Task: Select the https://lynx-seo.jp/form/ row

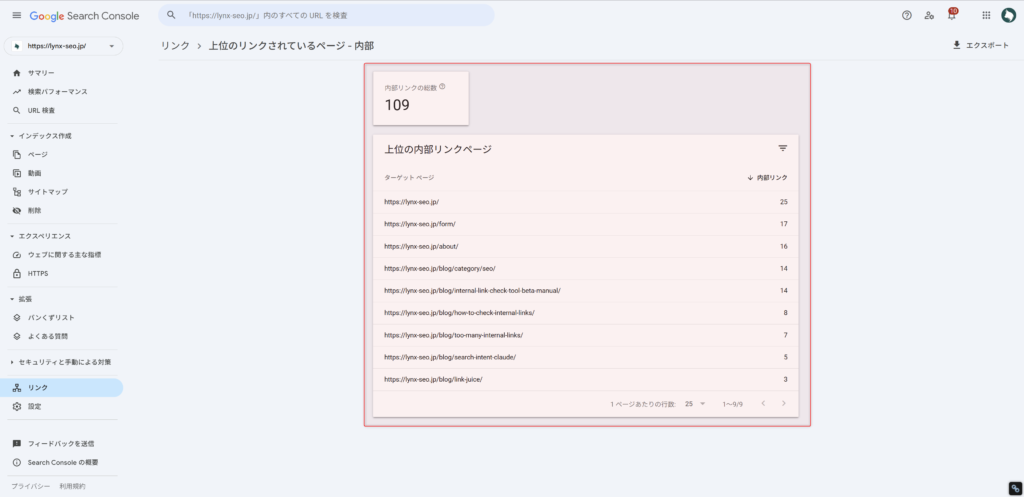Action: point(420,224)
